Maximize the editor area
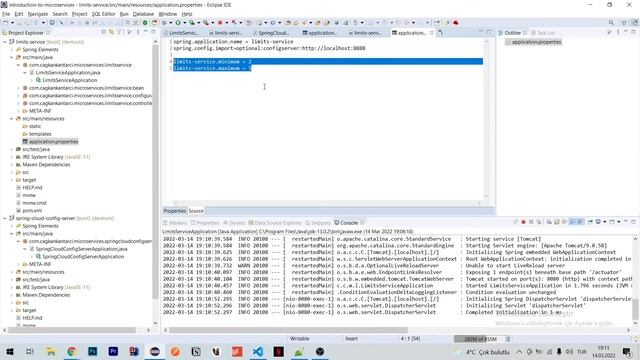 [489, 32]
